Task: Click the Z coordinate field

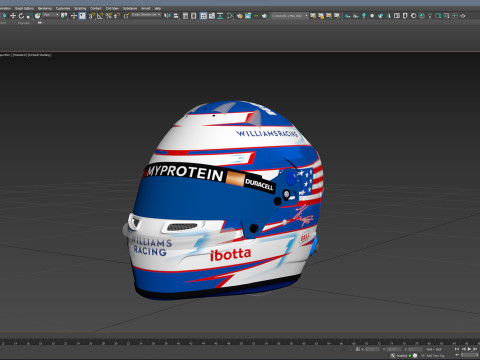Action: coord(415,349)
